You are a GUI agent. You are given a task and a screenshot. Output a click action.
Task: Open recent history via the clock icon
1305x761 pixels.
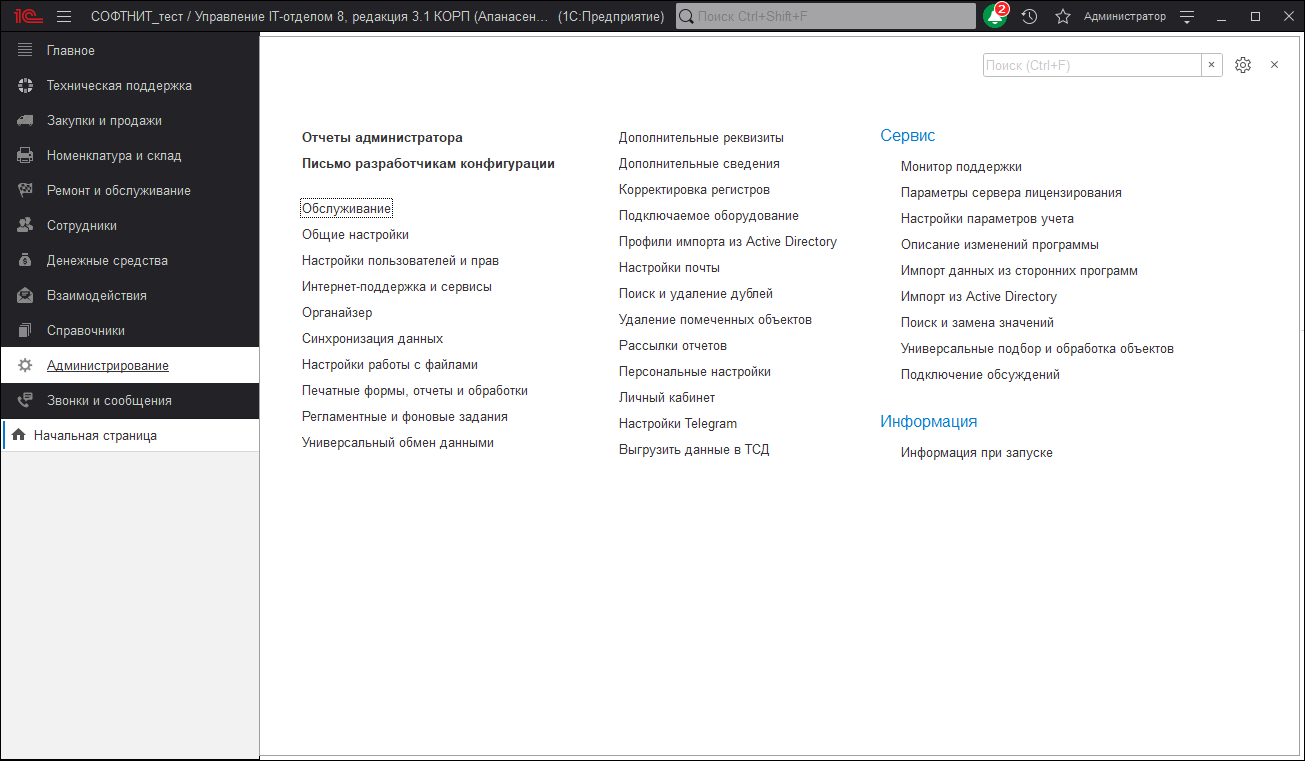pyautogui.click(x=1029, y=16)
